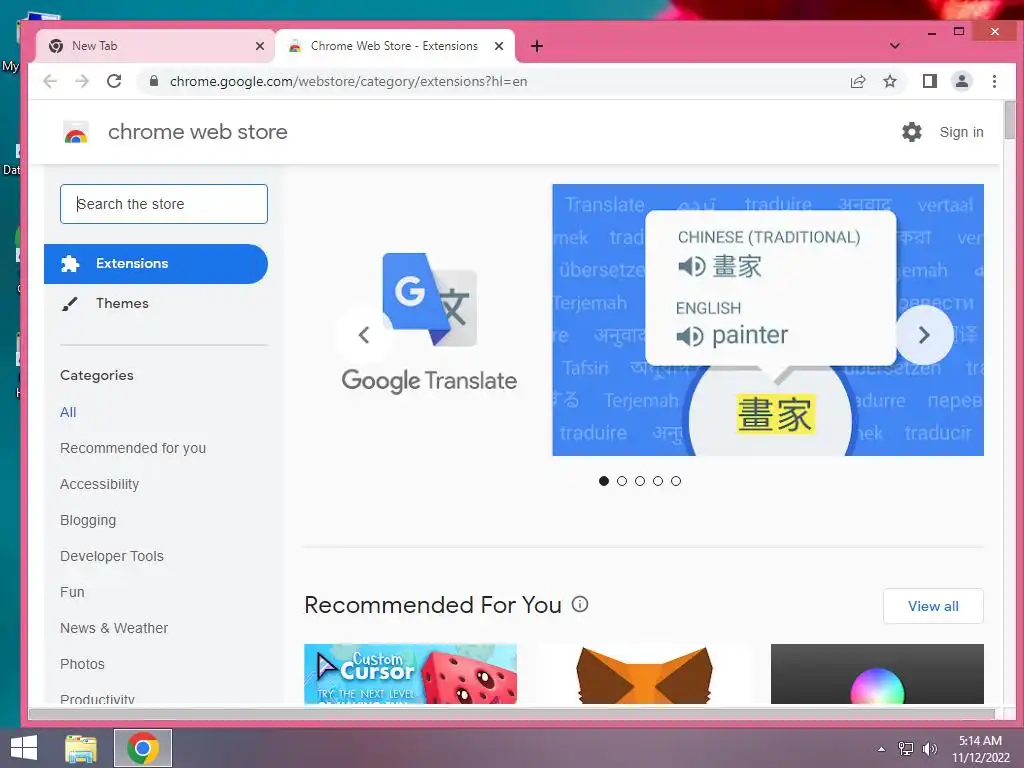
Task: Open the Blogging category
Action: (88, 520)
